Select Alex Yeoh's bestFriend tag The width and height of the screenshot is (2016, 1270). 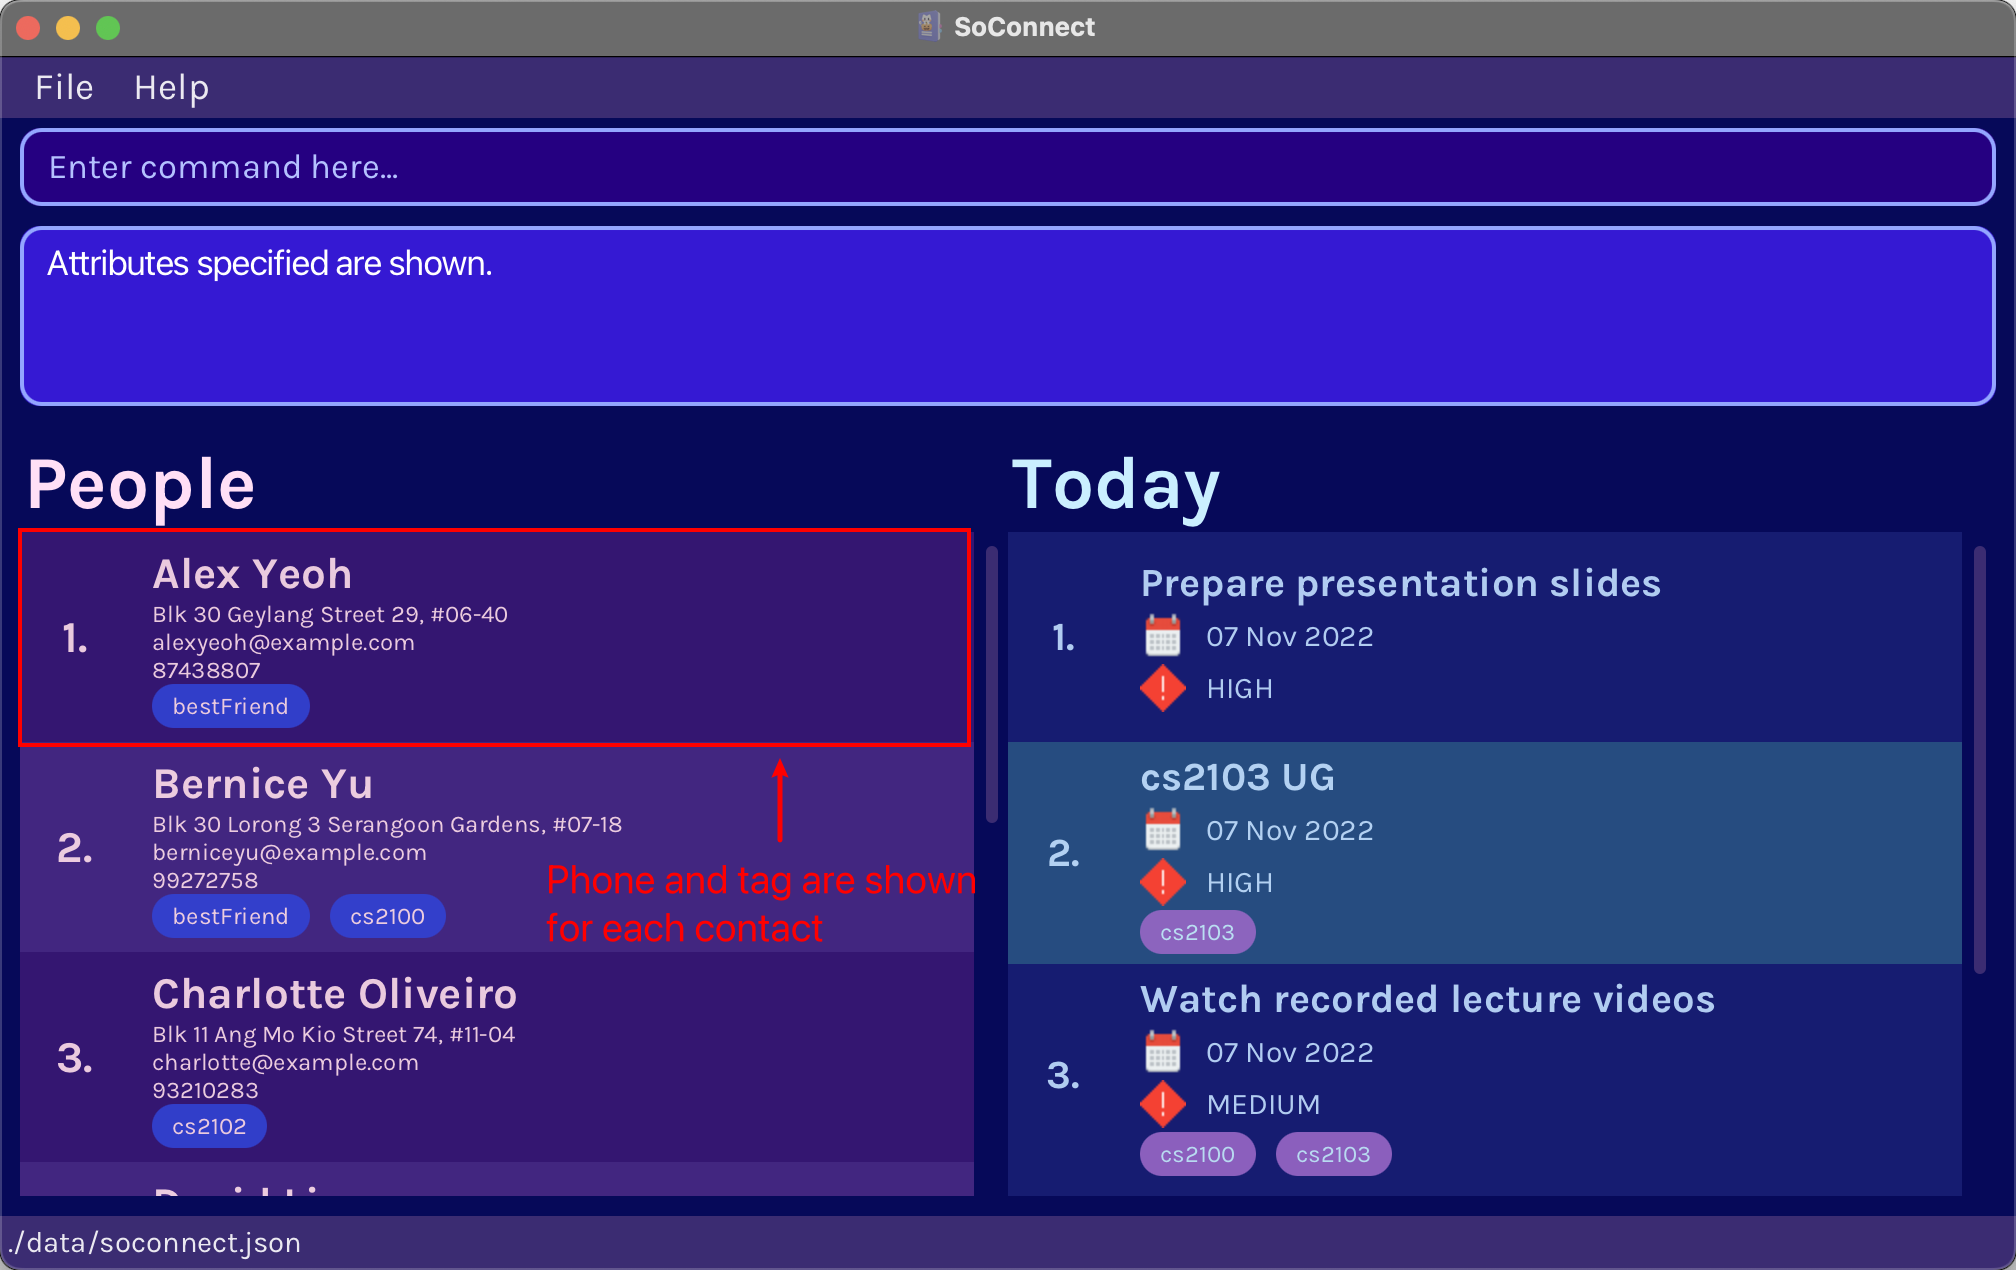click(x=230, y=706)
